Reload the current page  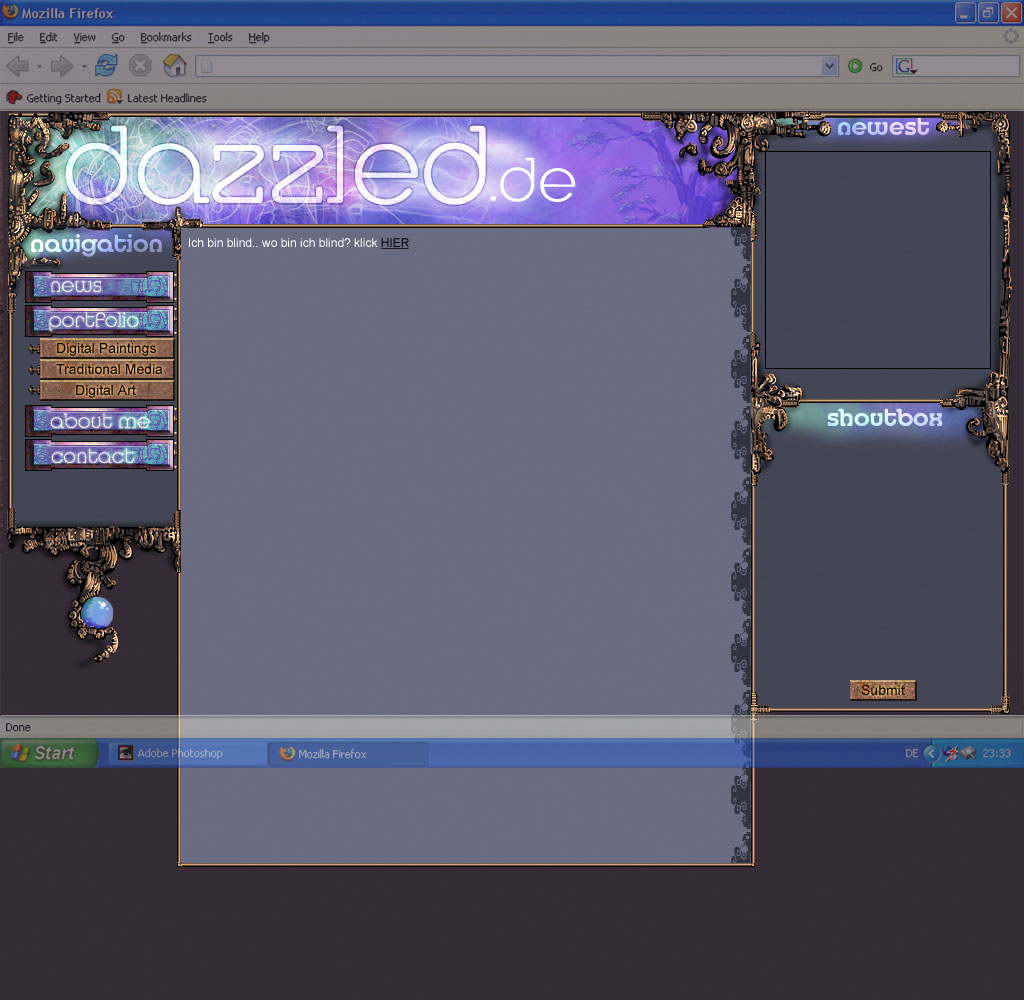click(x=106, y=67)
